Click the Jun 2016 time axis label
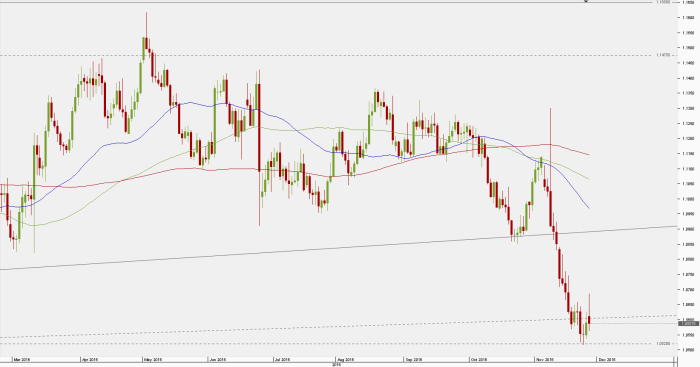700x367 pixels. pos(218,359)
